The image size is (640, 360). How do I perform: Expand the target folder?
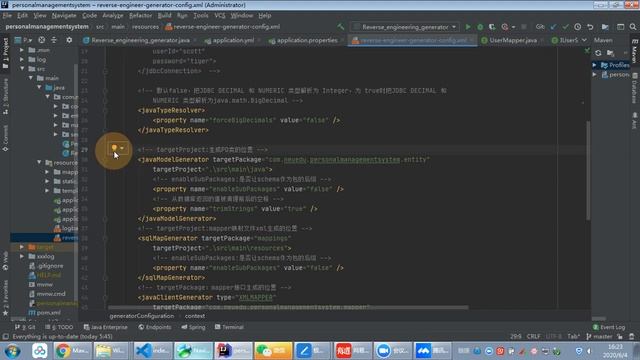[x=22, y=247]
